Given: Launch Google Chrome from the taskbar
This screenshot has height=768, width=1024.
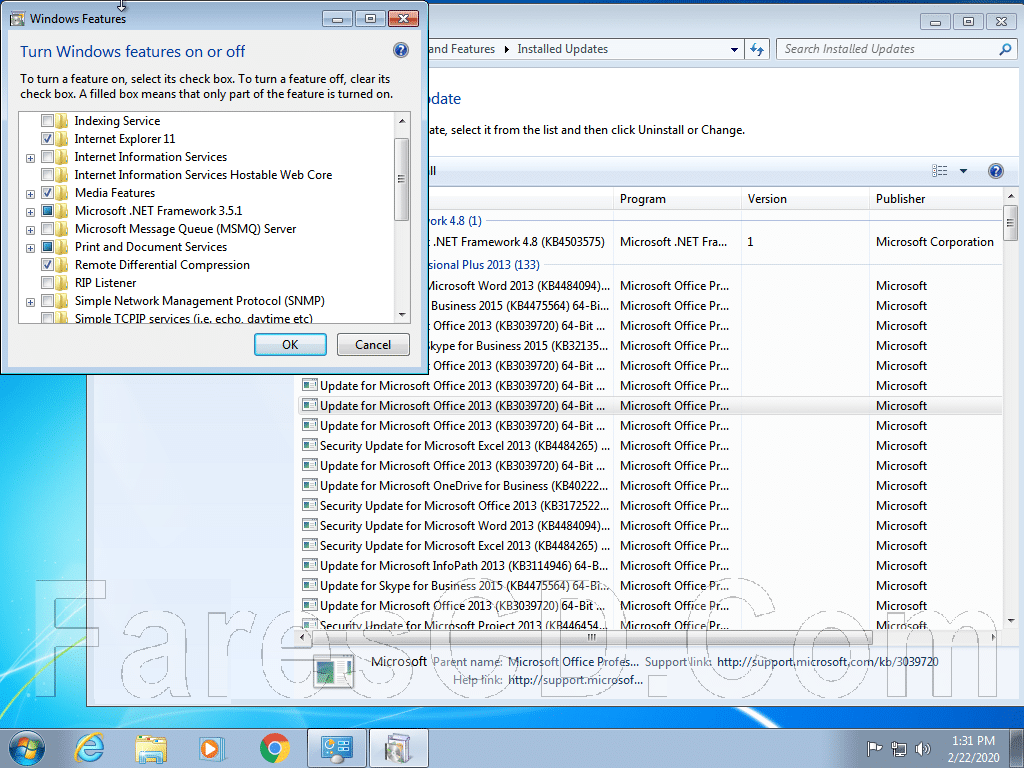Looking at the screenshot, I should [x=274, y=748].
